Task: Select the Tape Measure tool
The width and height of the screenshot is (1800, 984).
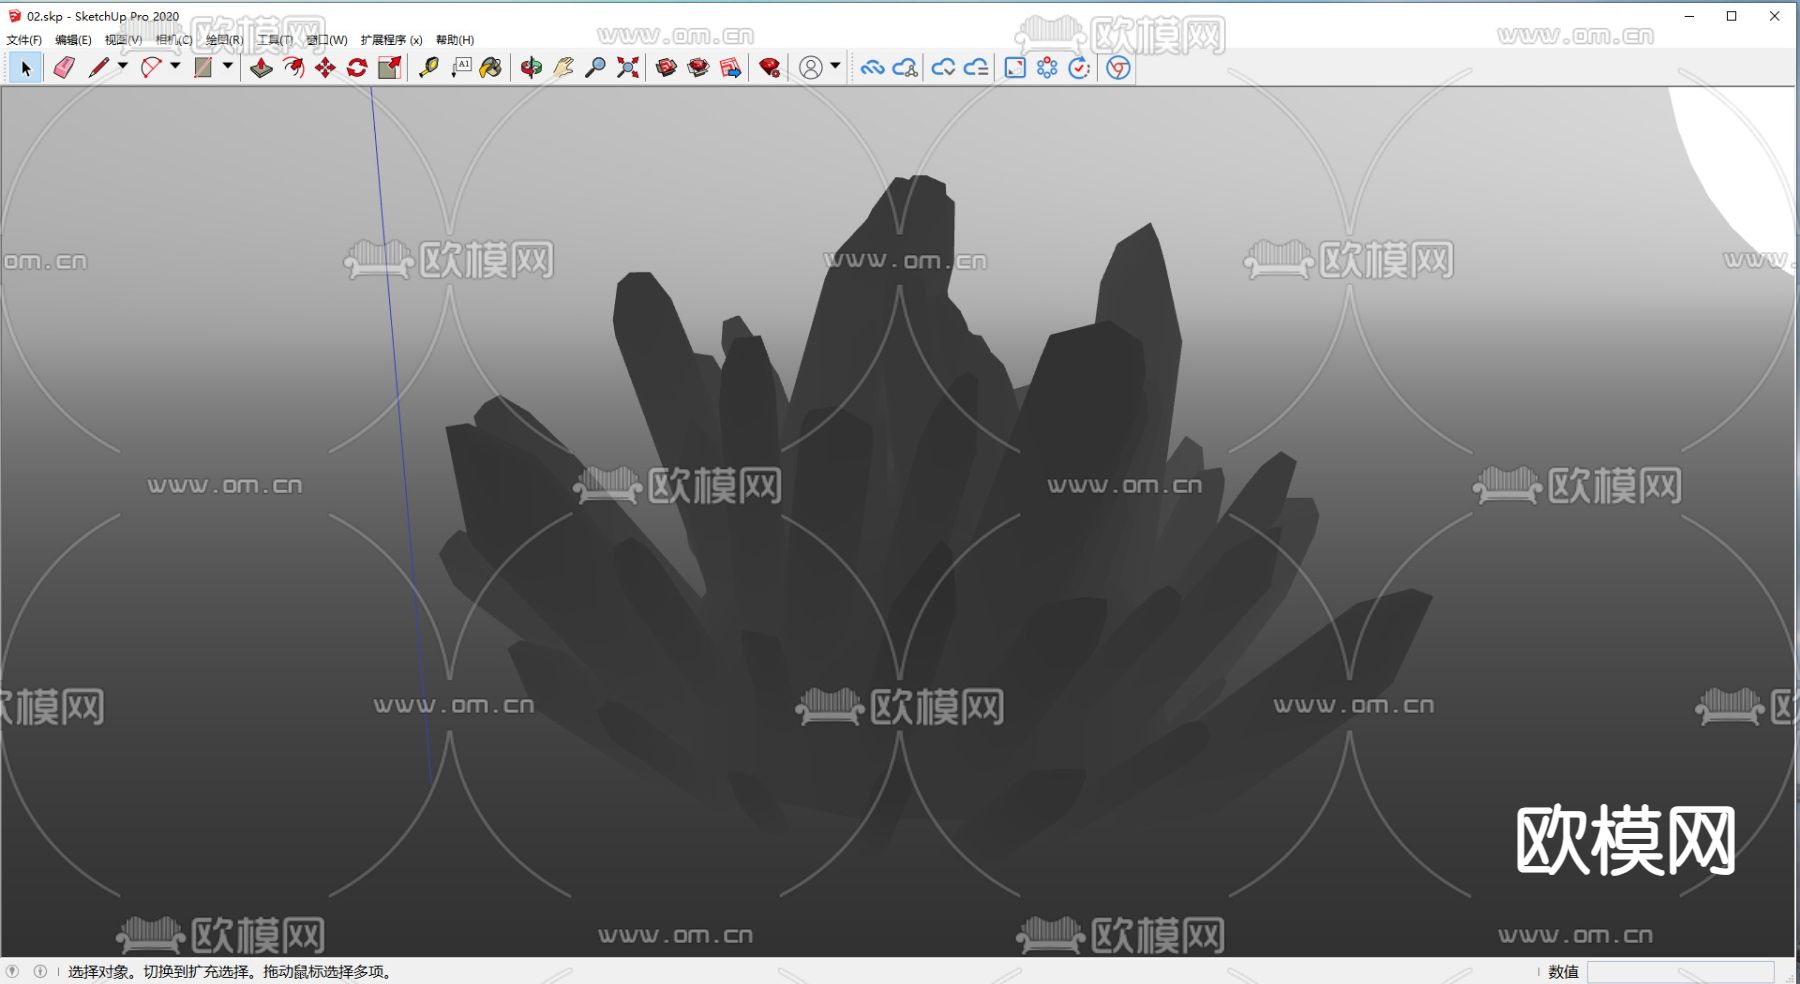Action: click(428, 68)
